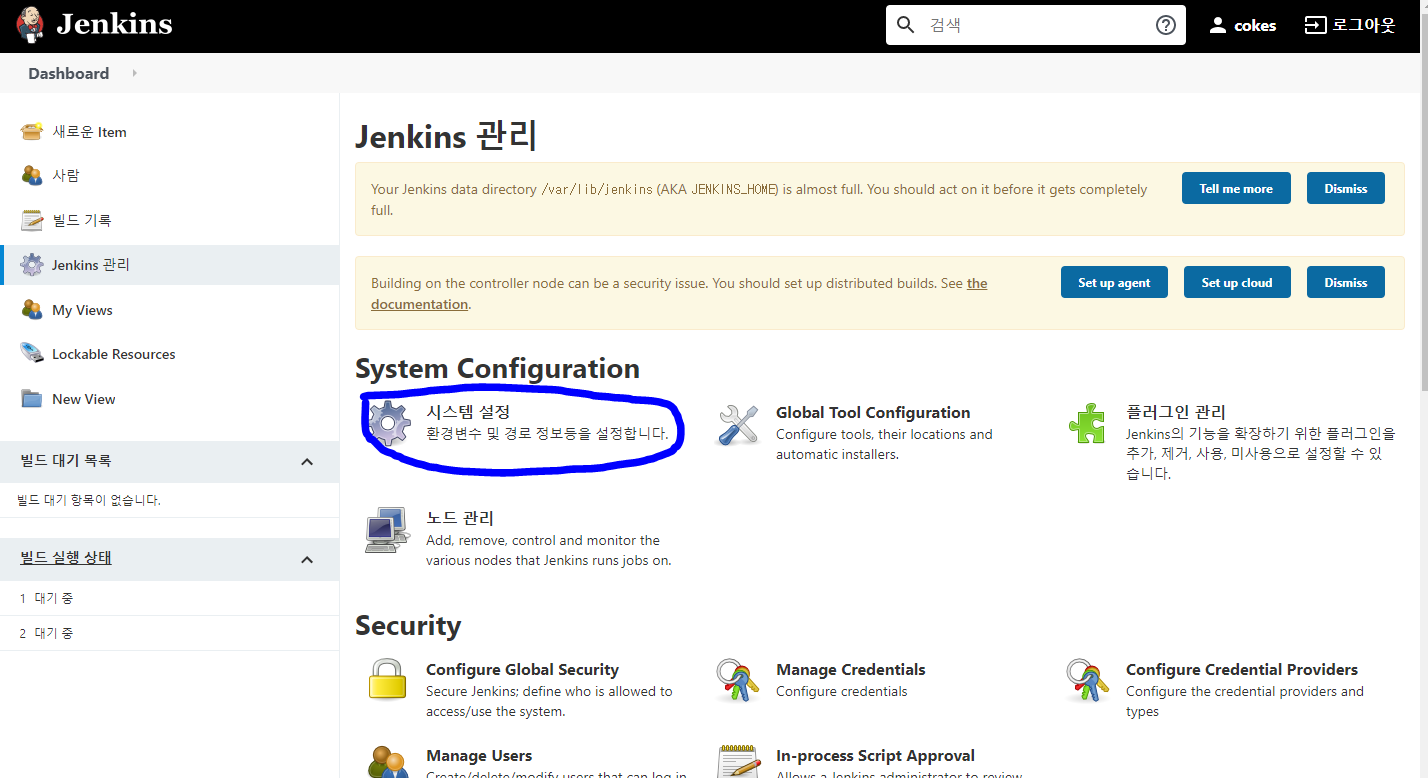Click the Configure Credential Providers keys icon
Image resolution: width=1428 pixels, height=778 pixels.
click(1088, 680)
